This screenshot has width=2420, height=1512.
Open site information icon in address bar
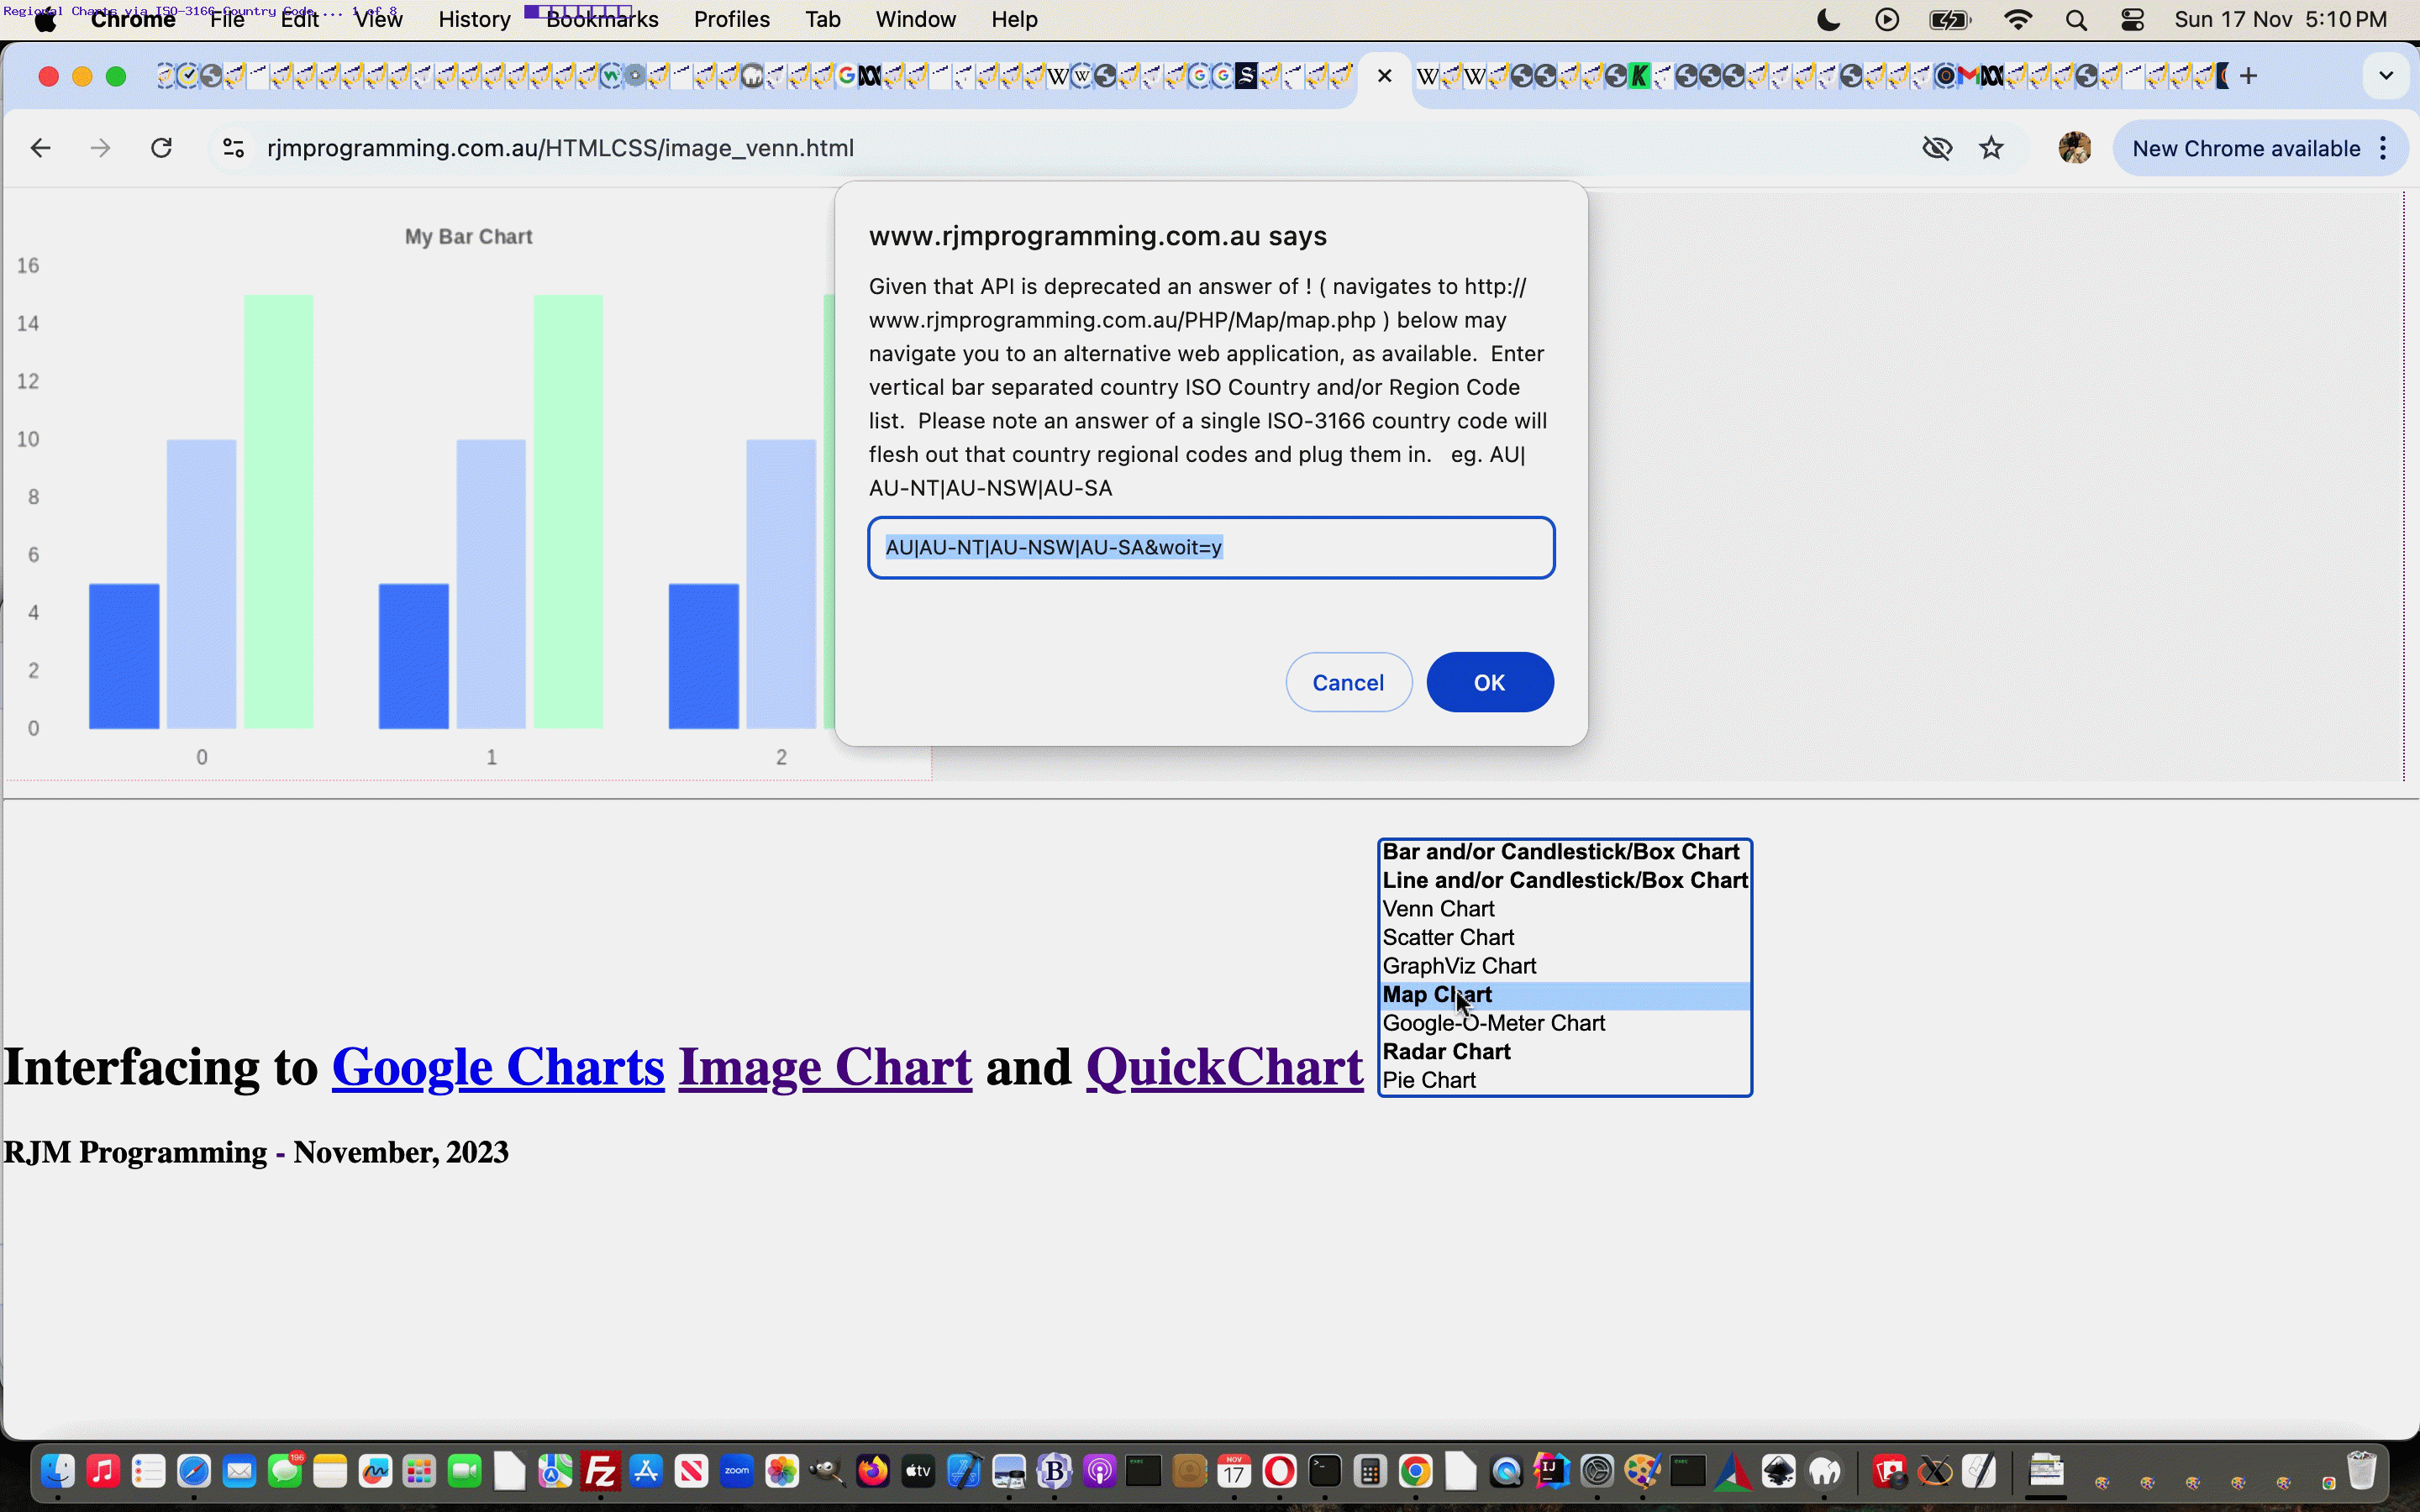pyautogui.click(x=233, y=148)
